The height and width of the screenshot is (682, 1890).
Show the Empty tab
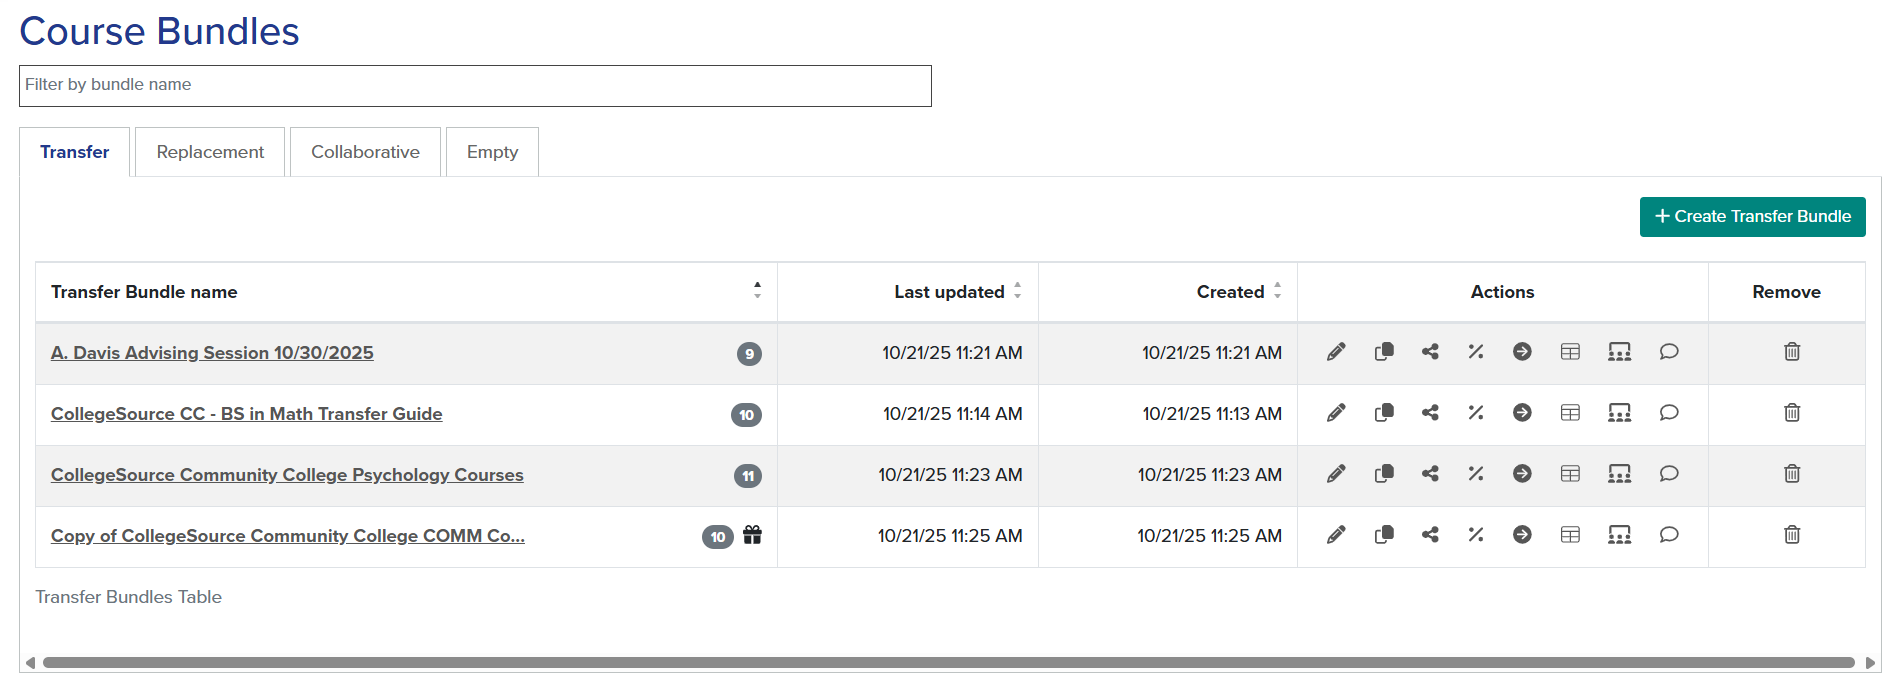(x=492, y=152)
